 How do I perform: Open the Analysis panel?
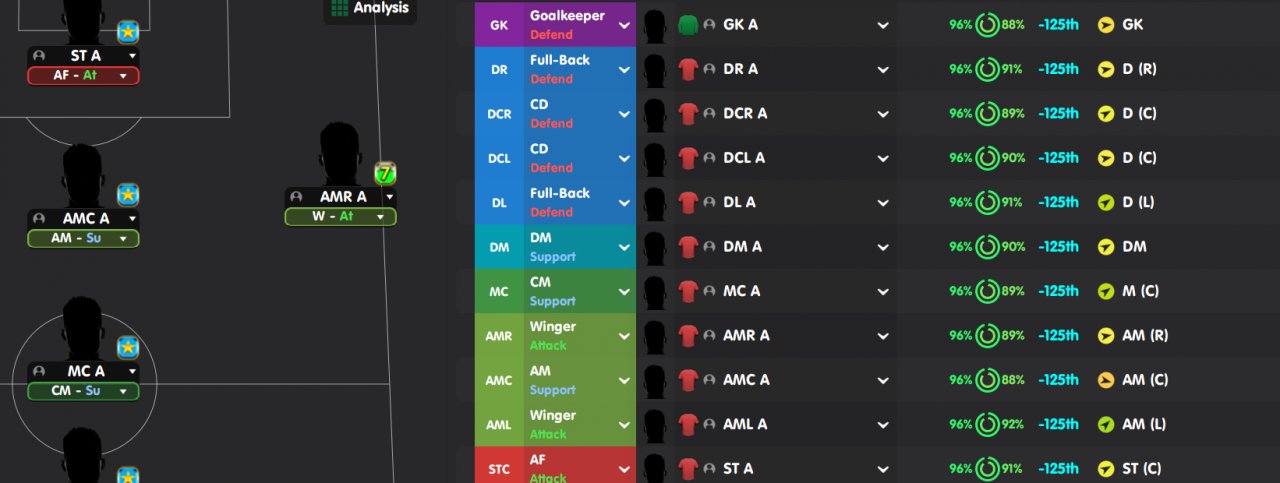click(380, 8)
